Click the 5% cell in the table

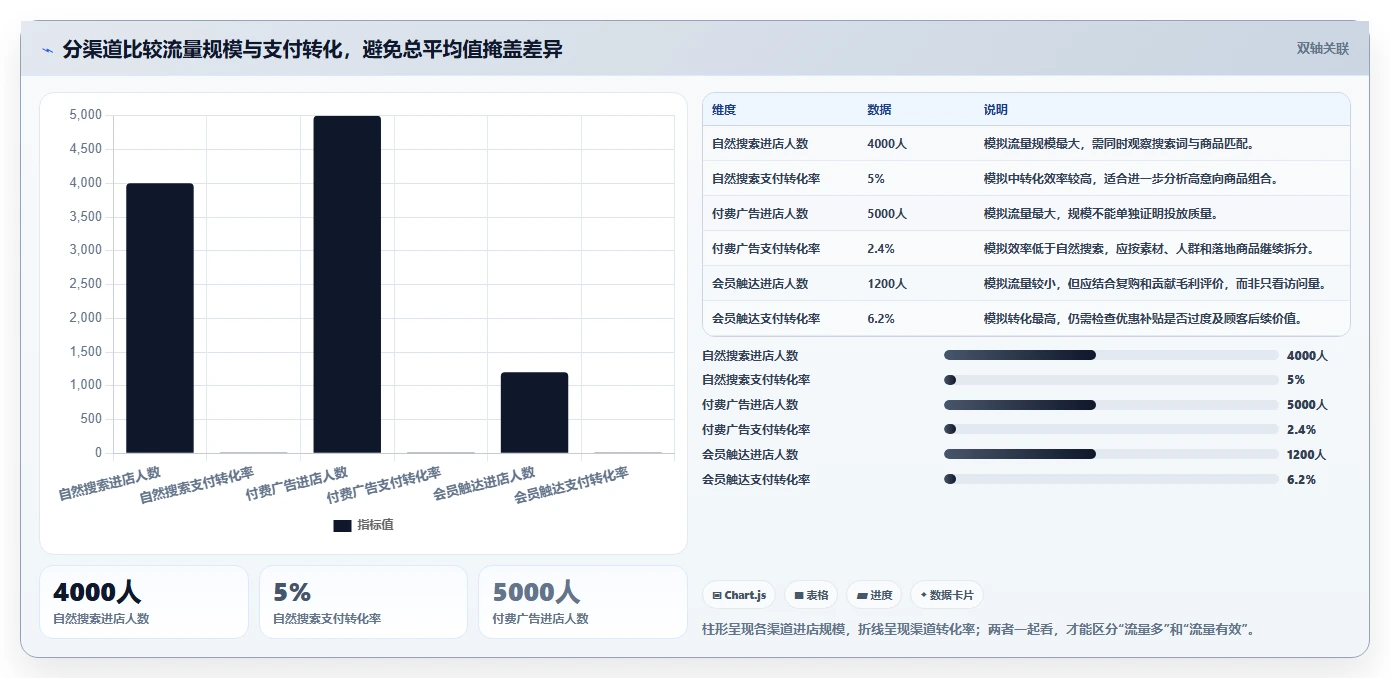tap(876, 179)
